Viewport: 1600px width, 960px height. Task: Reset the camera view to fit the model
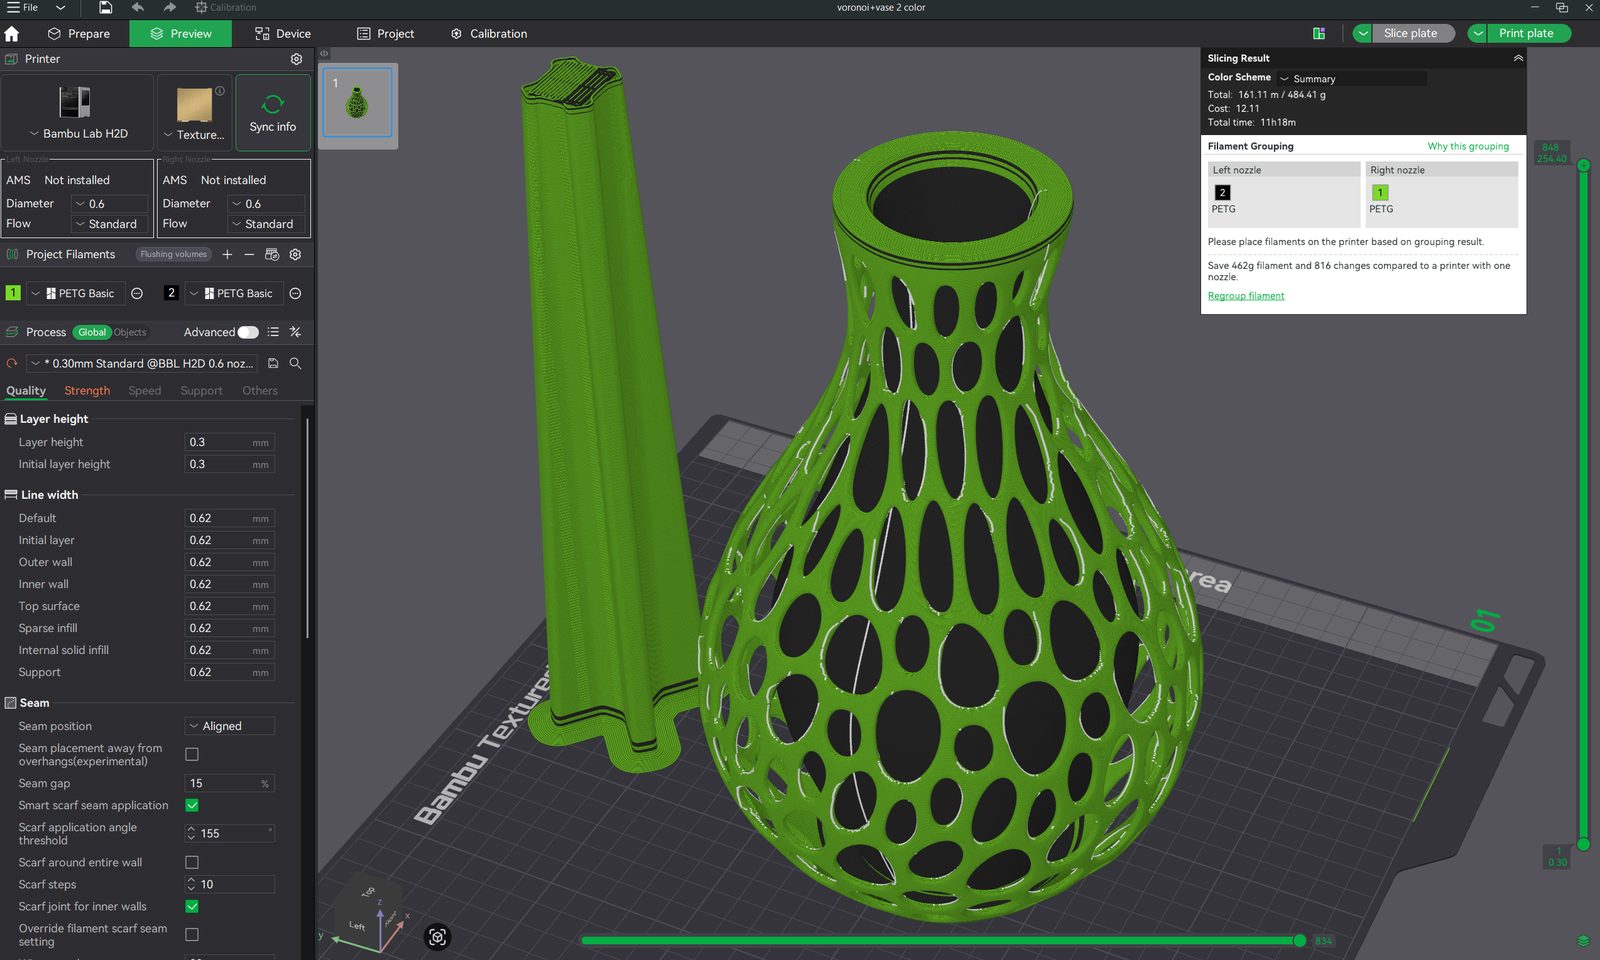coord(437,937)
